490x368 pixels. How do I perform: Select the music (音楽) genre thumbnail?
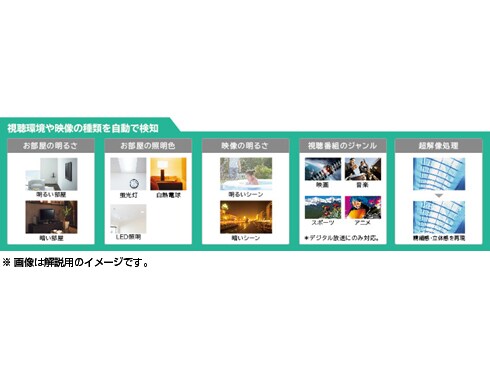pos(363,169)
